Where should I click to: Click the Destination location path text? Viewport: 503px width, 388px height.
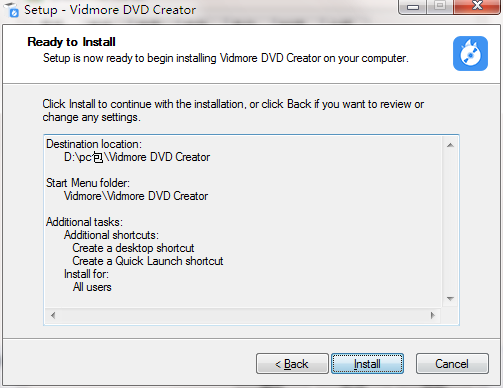137,157
